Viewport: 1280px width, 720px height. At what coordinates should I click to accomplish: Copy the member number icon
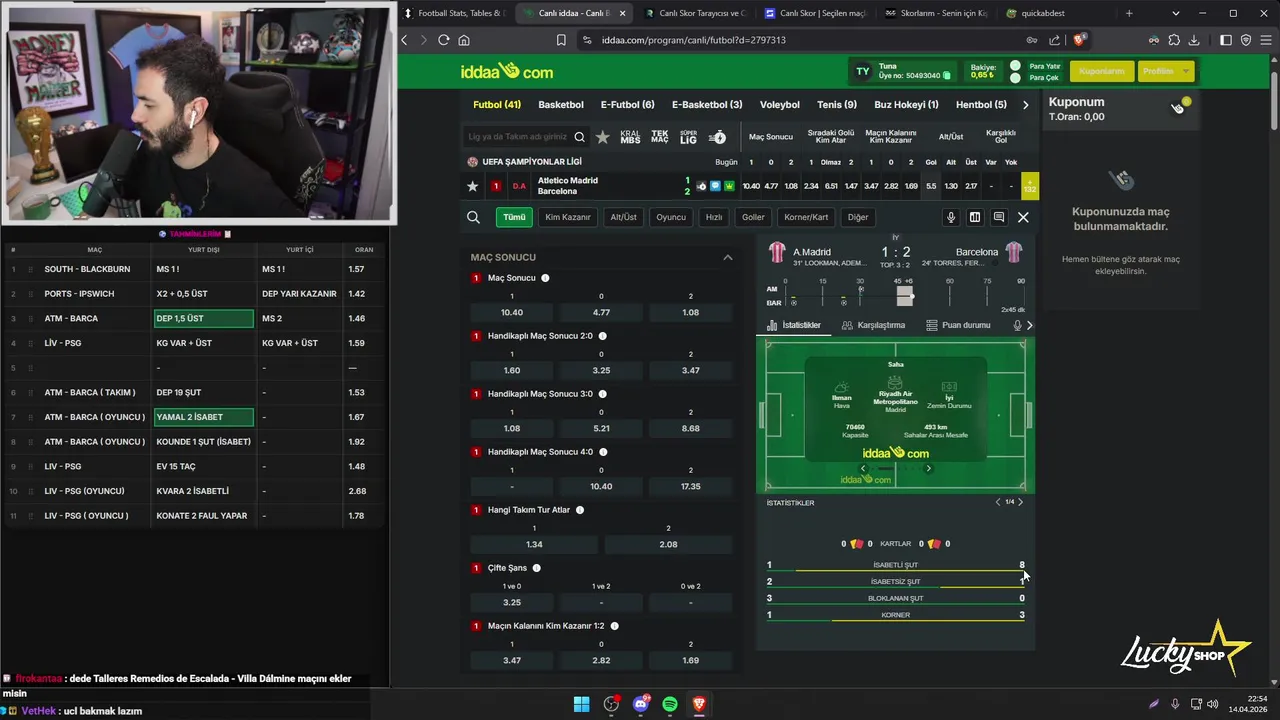[946, 76]
